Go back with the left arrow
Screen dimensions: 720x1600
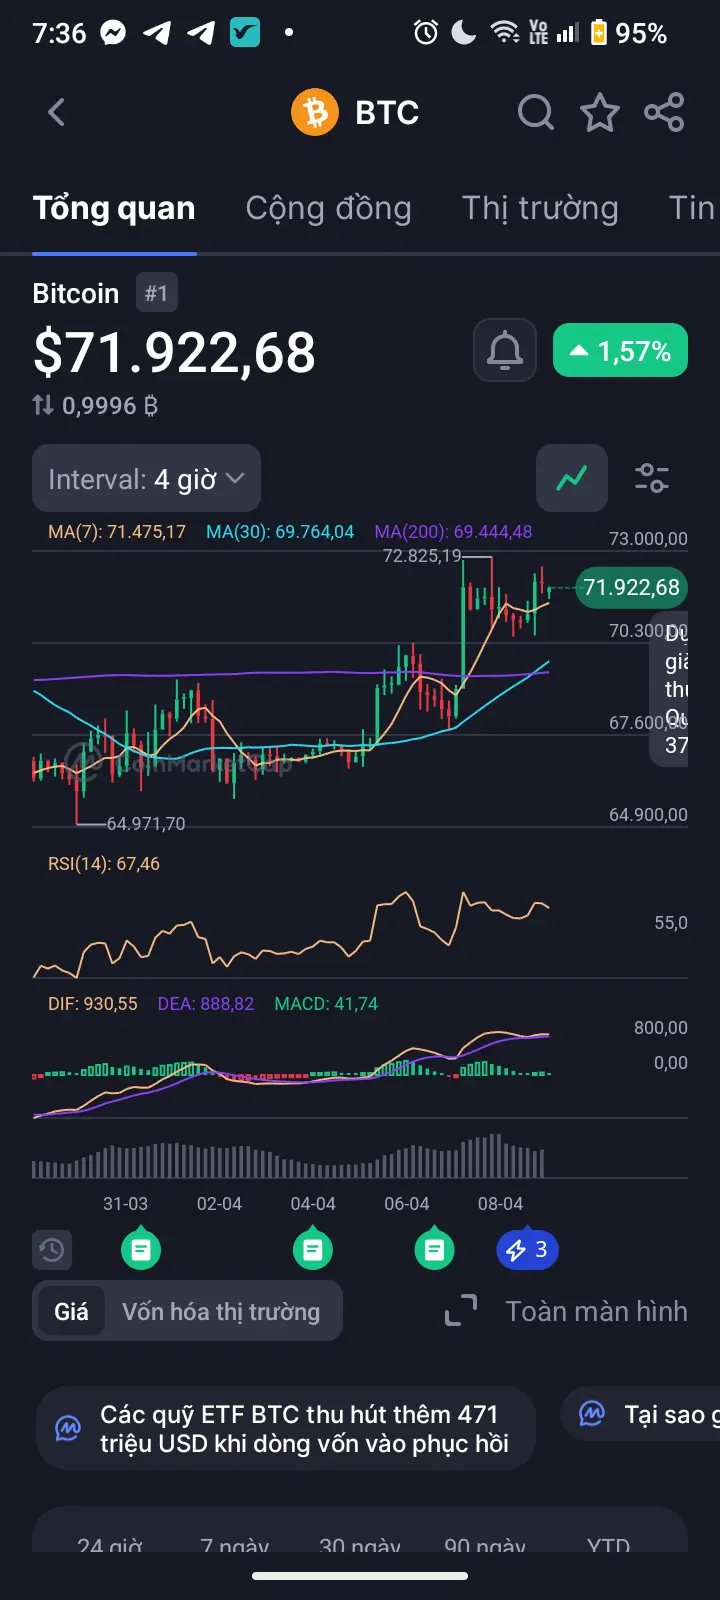(56, 112)
